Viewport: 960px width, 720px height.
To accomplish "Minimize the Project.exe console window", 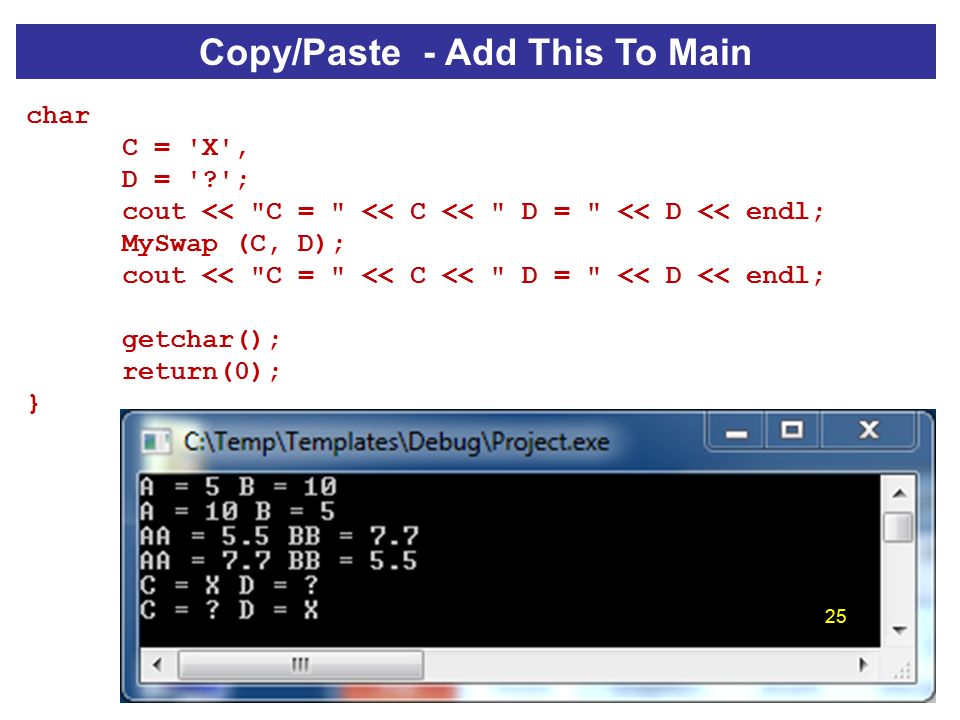I will 736,431.
